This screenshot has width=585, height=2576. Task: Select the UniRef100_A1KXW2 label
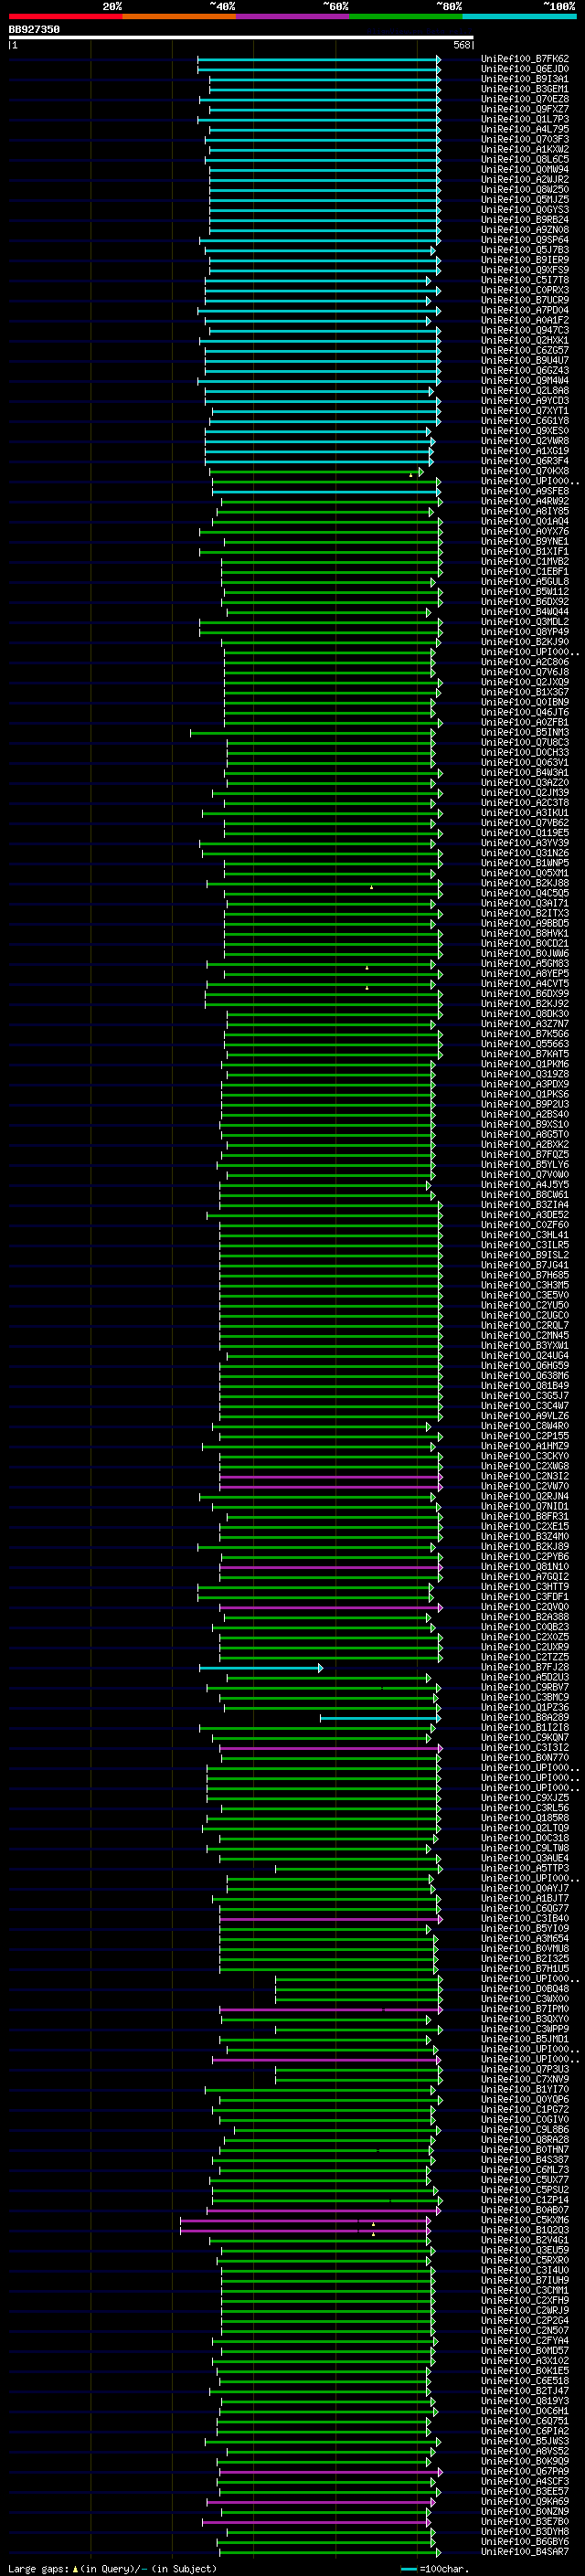coord(525,149)
